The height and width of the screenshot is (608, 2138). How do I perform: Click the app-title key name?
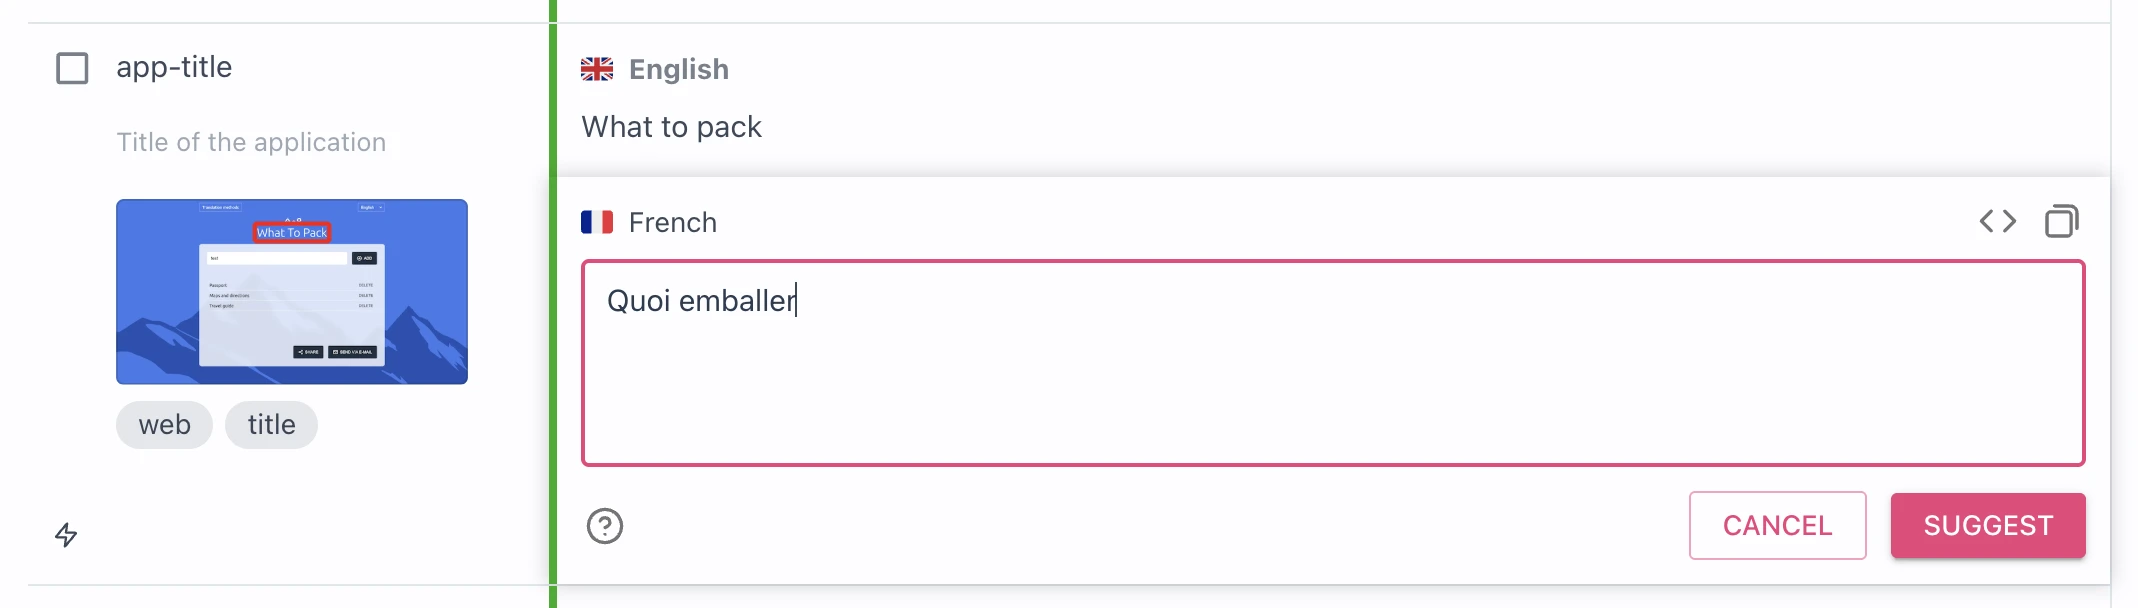[174, 67]
